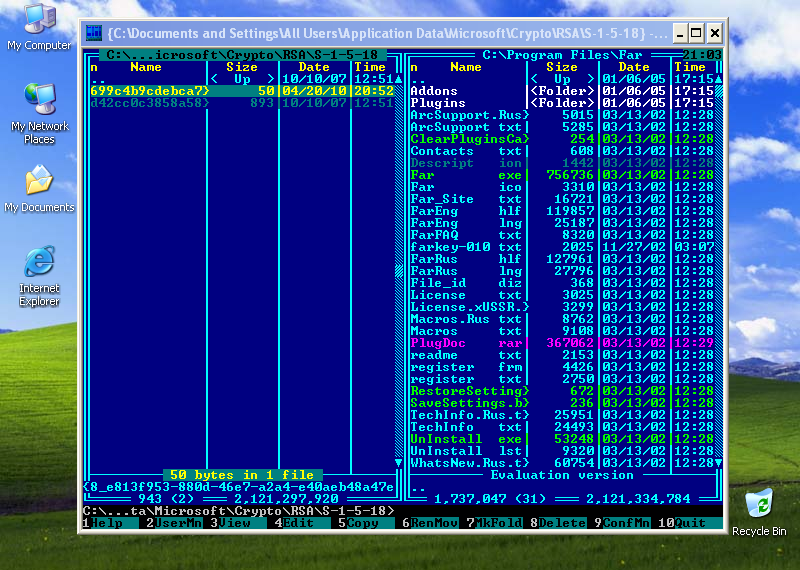
Task: Select Far_Site txt file
Action: click(x=562, y=199)
